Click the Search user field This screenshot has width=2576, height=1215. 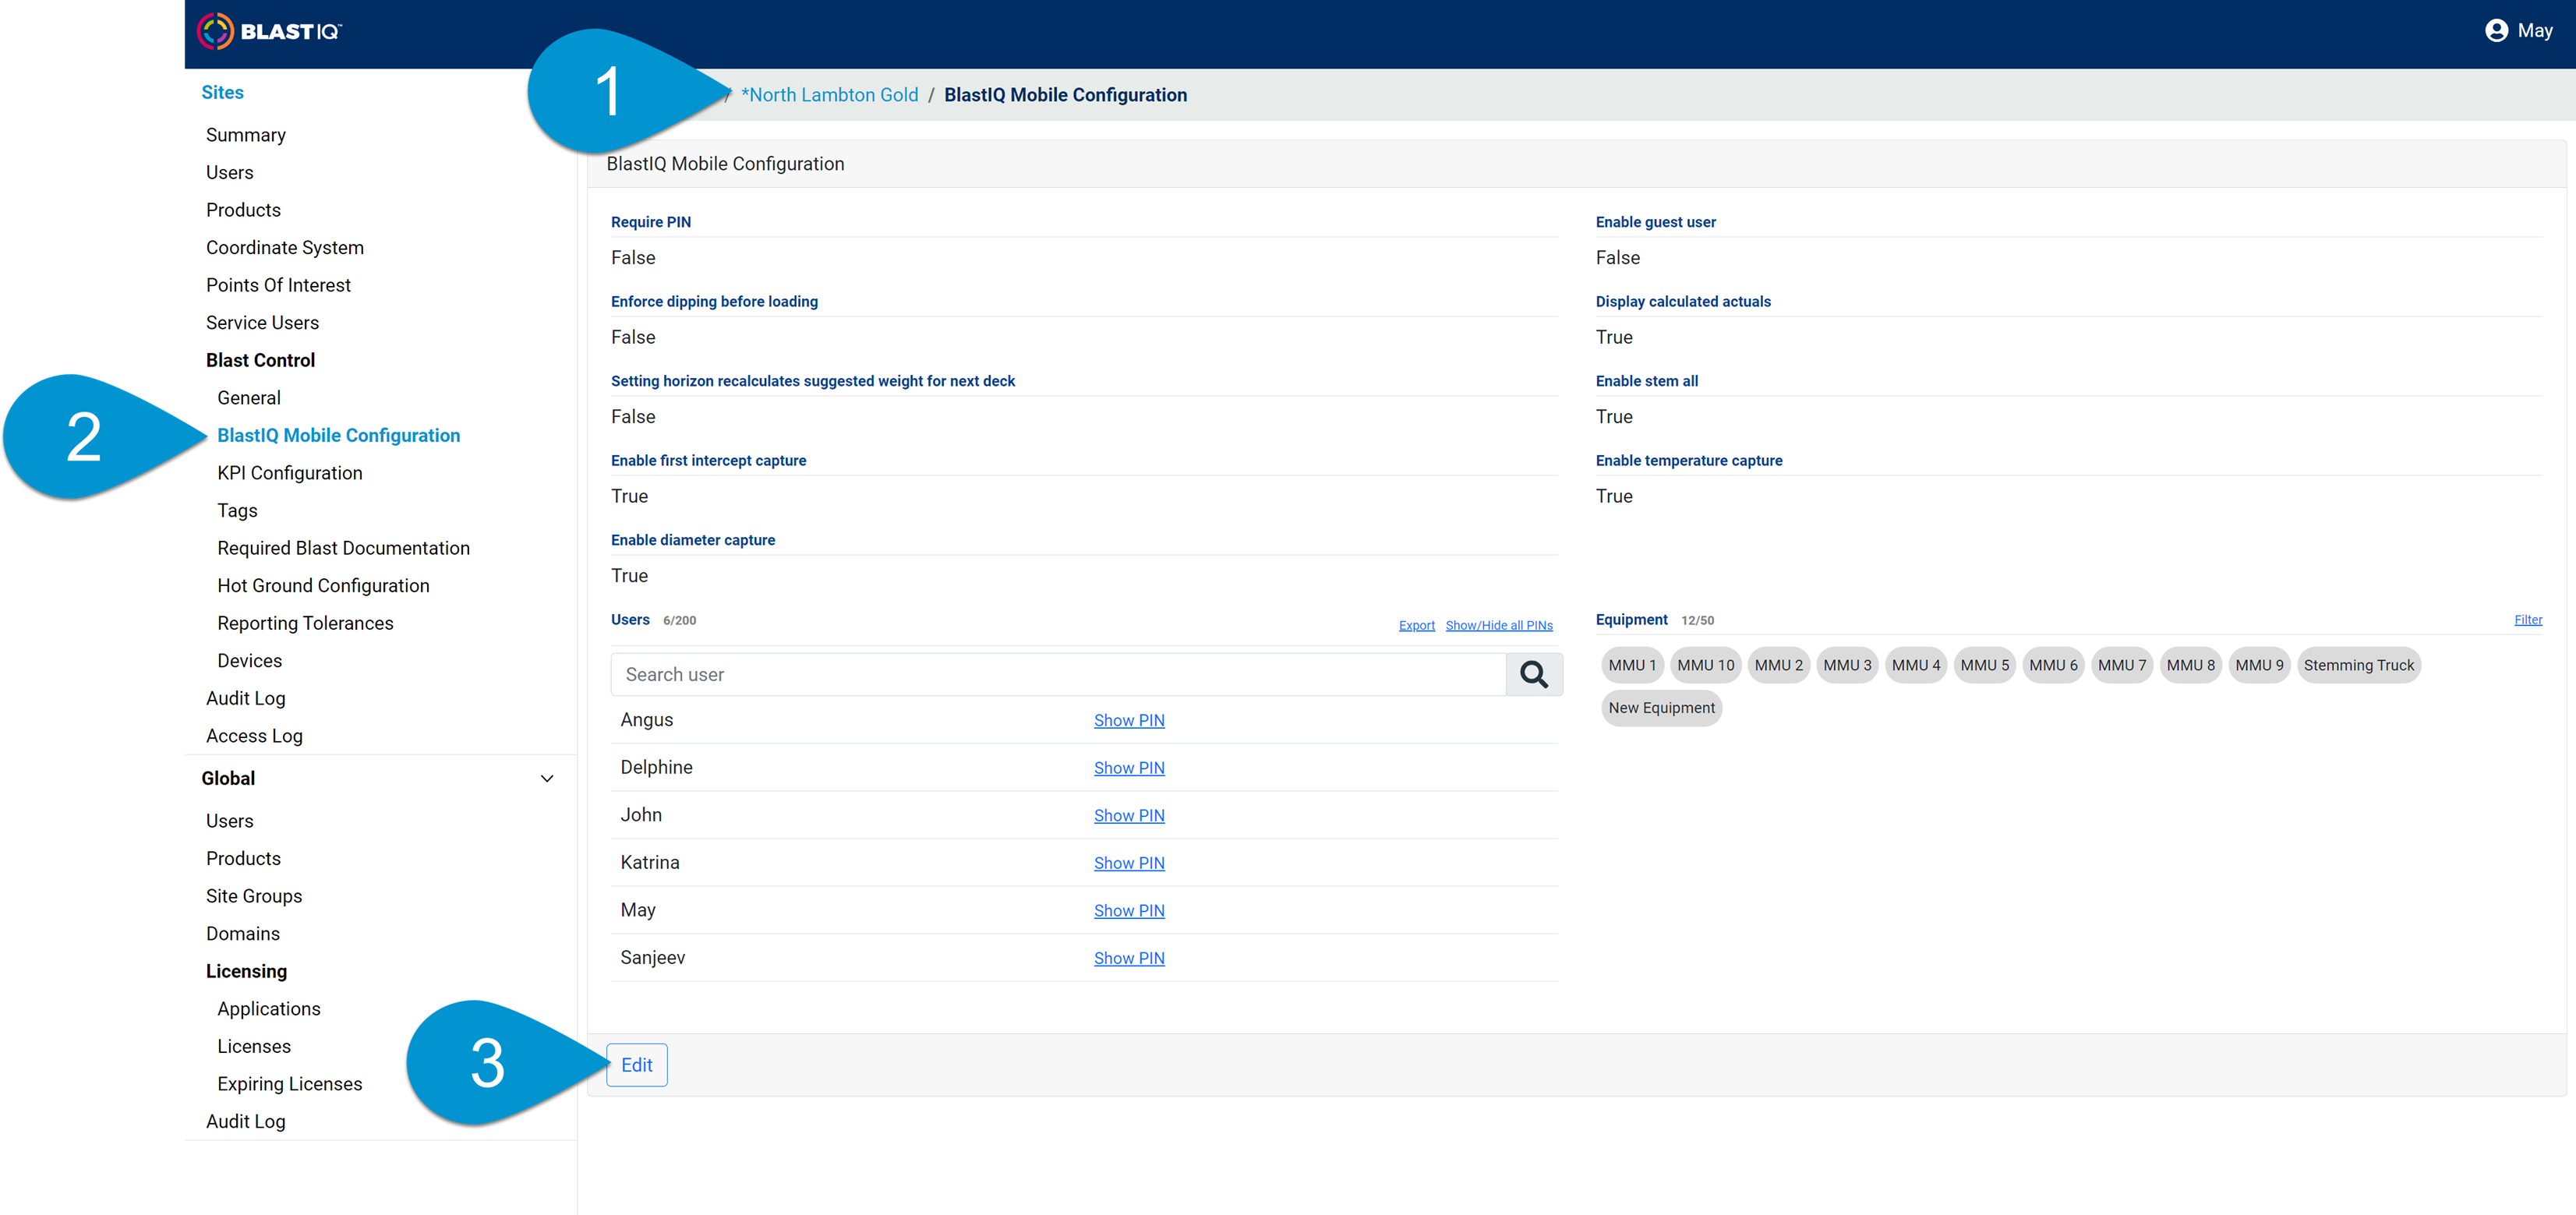click(1058, 675)
